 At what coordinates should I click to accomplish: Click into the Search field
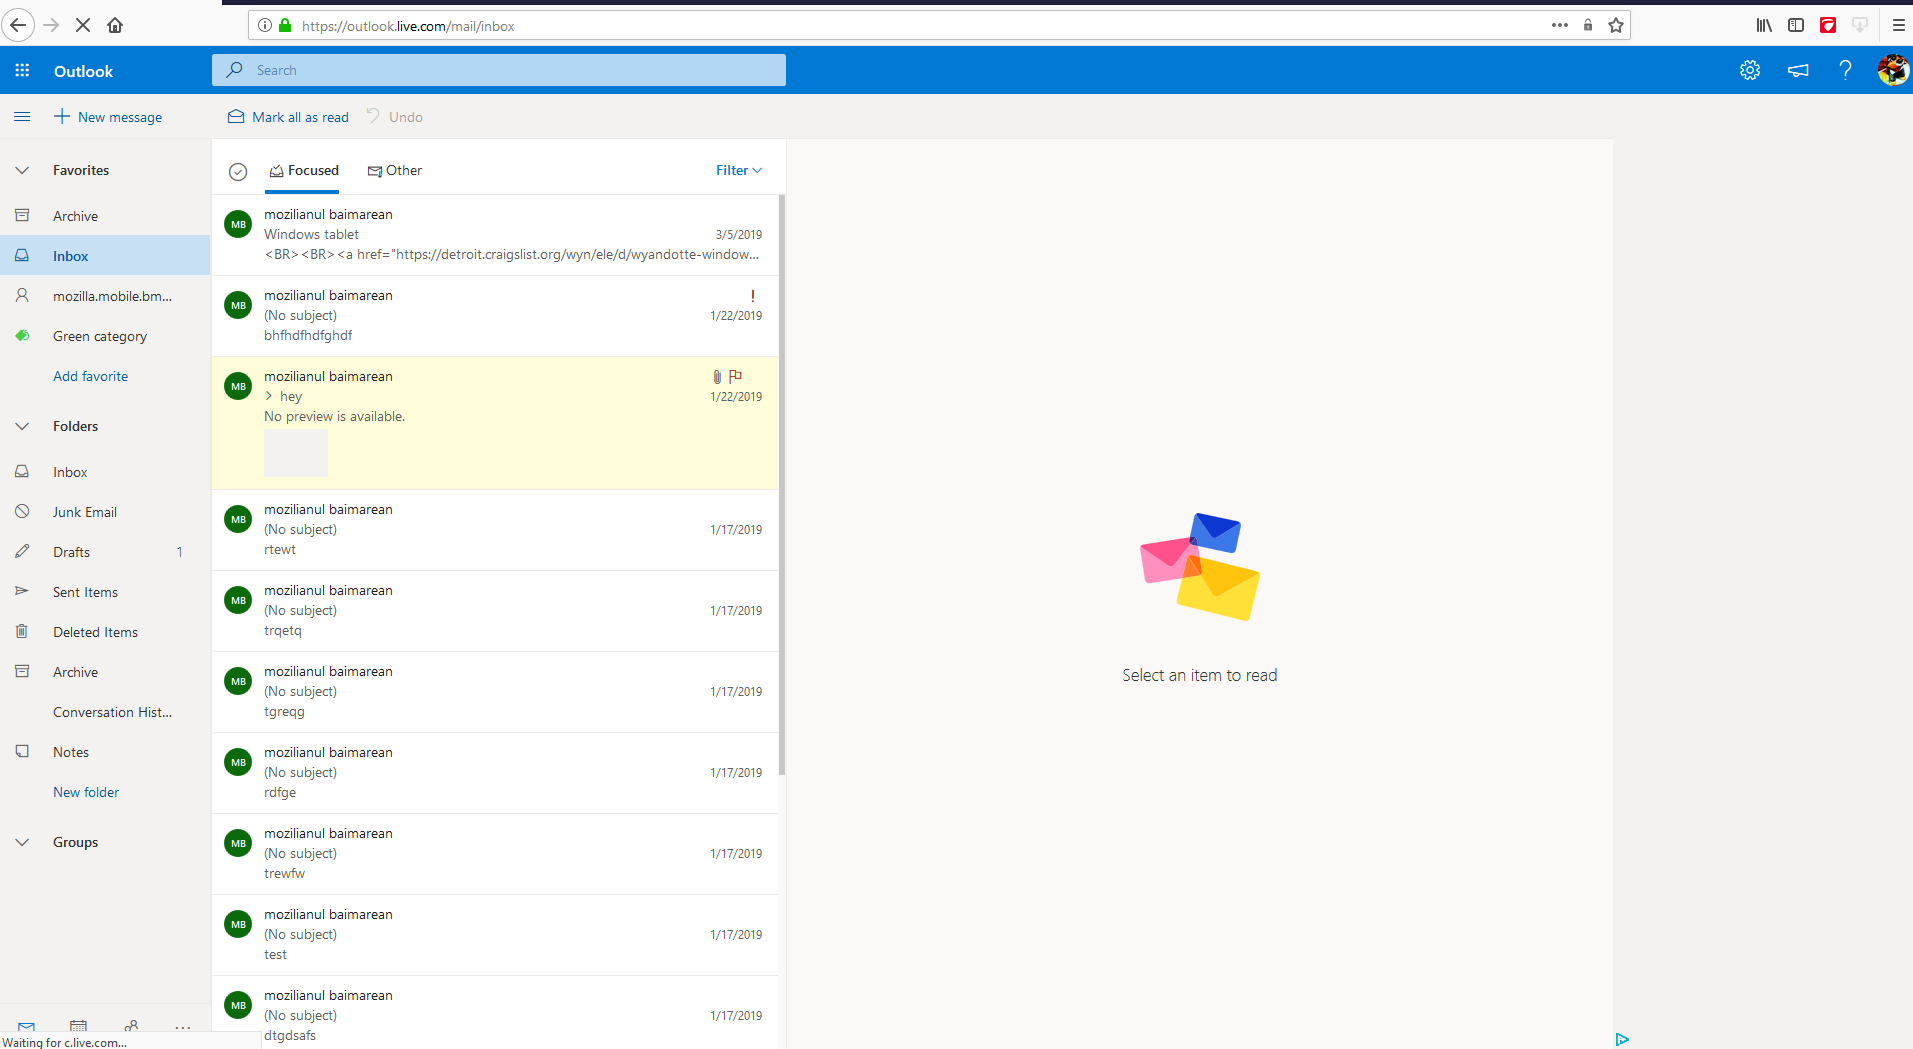pyautogui.click(x=499, y=70)
